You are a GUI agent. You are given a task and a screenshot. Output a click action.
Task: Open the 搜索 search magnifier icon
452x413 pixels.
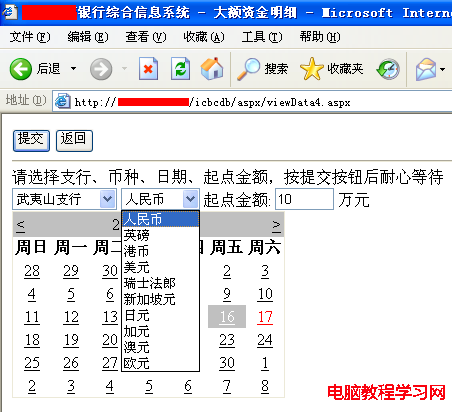coord(248,69)
